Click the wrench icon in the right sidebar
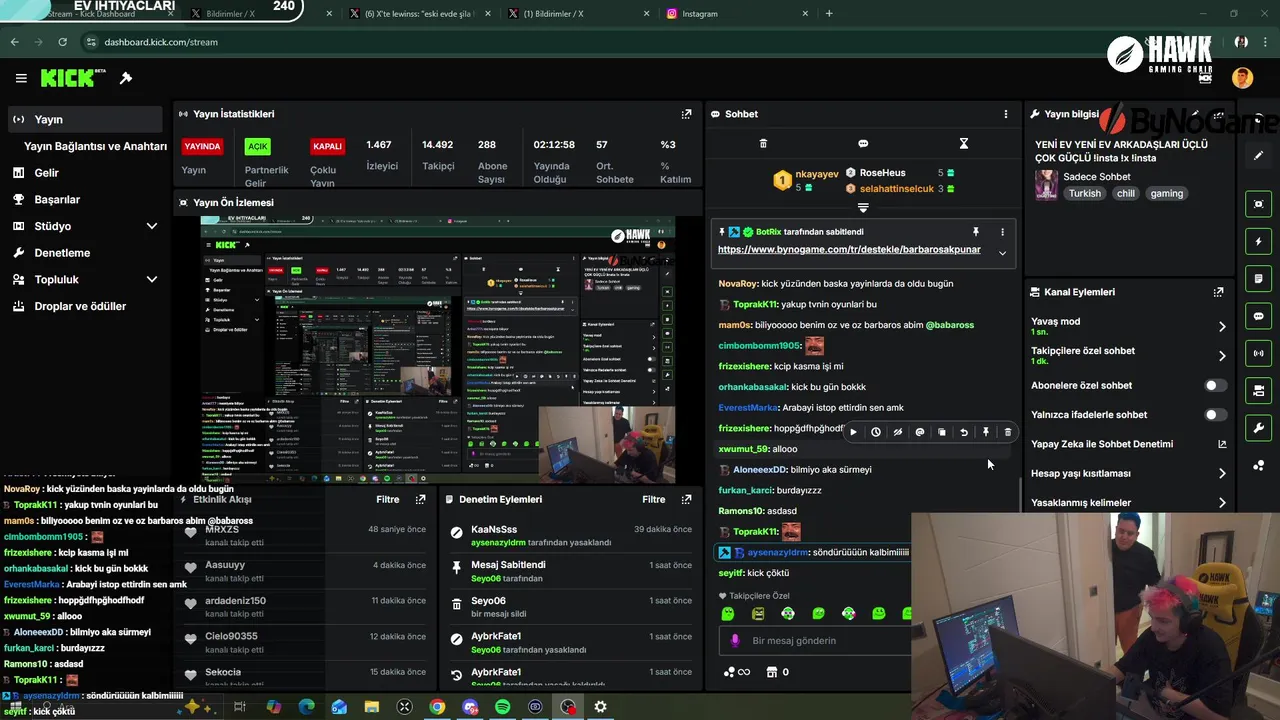The image size is (1280, 720). pyautogui.click(x=1258, y=428)
